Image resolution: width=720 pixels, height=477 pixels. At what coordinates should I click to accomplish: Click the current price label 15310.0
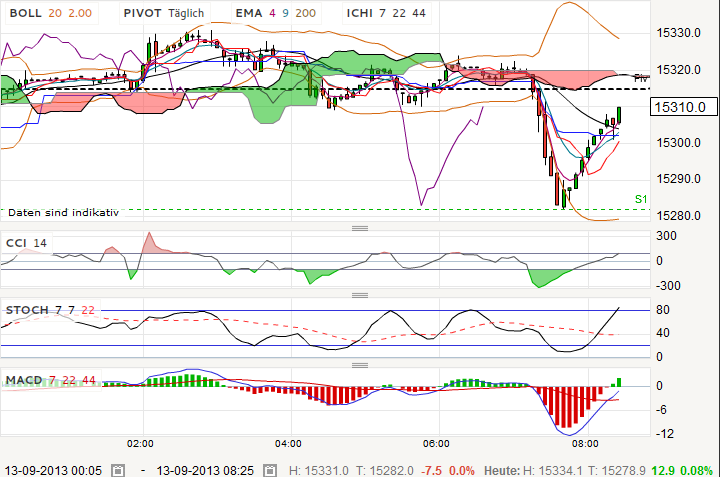pos(684,107)
